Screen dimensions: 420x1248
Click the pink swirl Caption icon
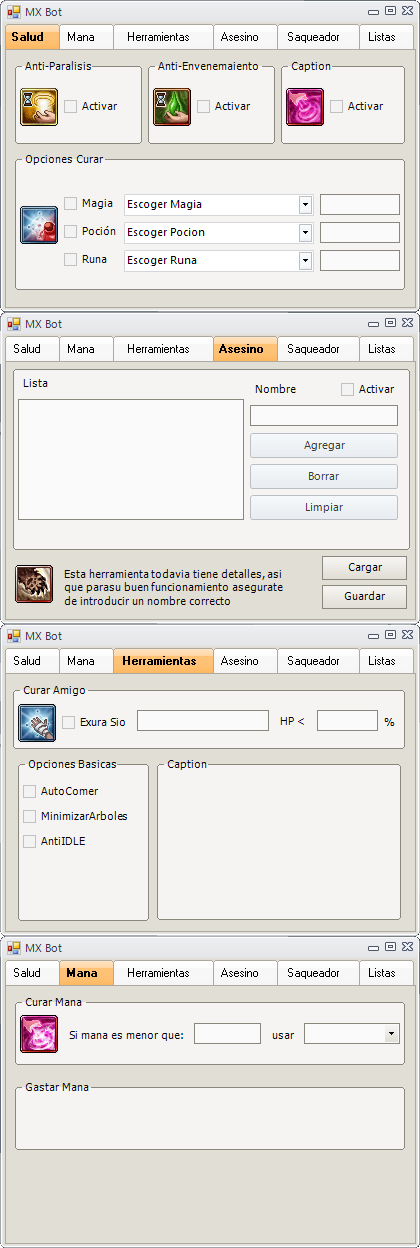coord(305,106)
